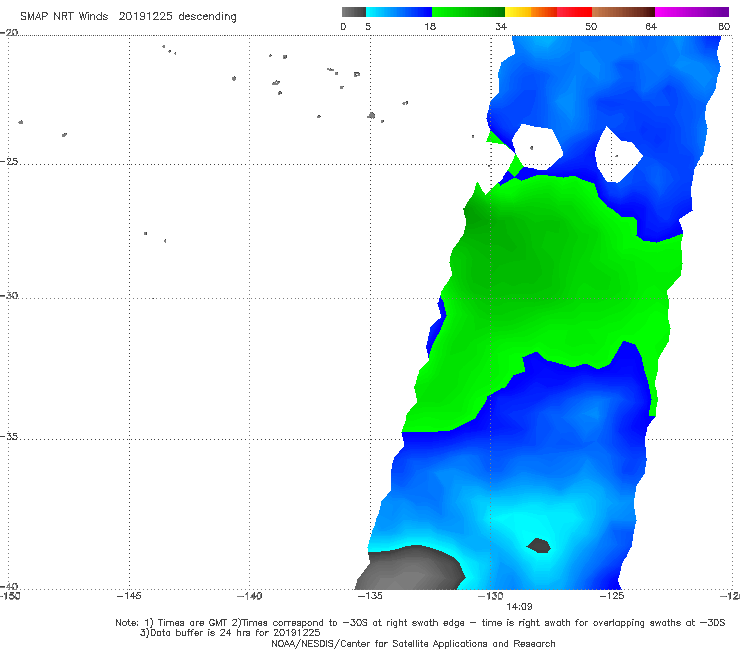Screen dimensions: 740x650
Task: Click the large dark gray low-wind patch
Action: 411,568
